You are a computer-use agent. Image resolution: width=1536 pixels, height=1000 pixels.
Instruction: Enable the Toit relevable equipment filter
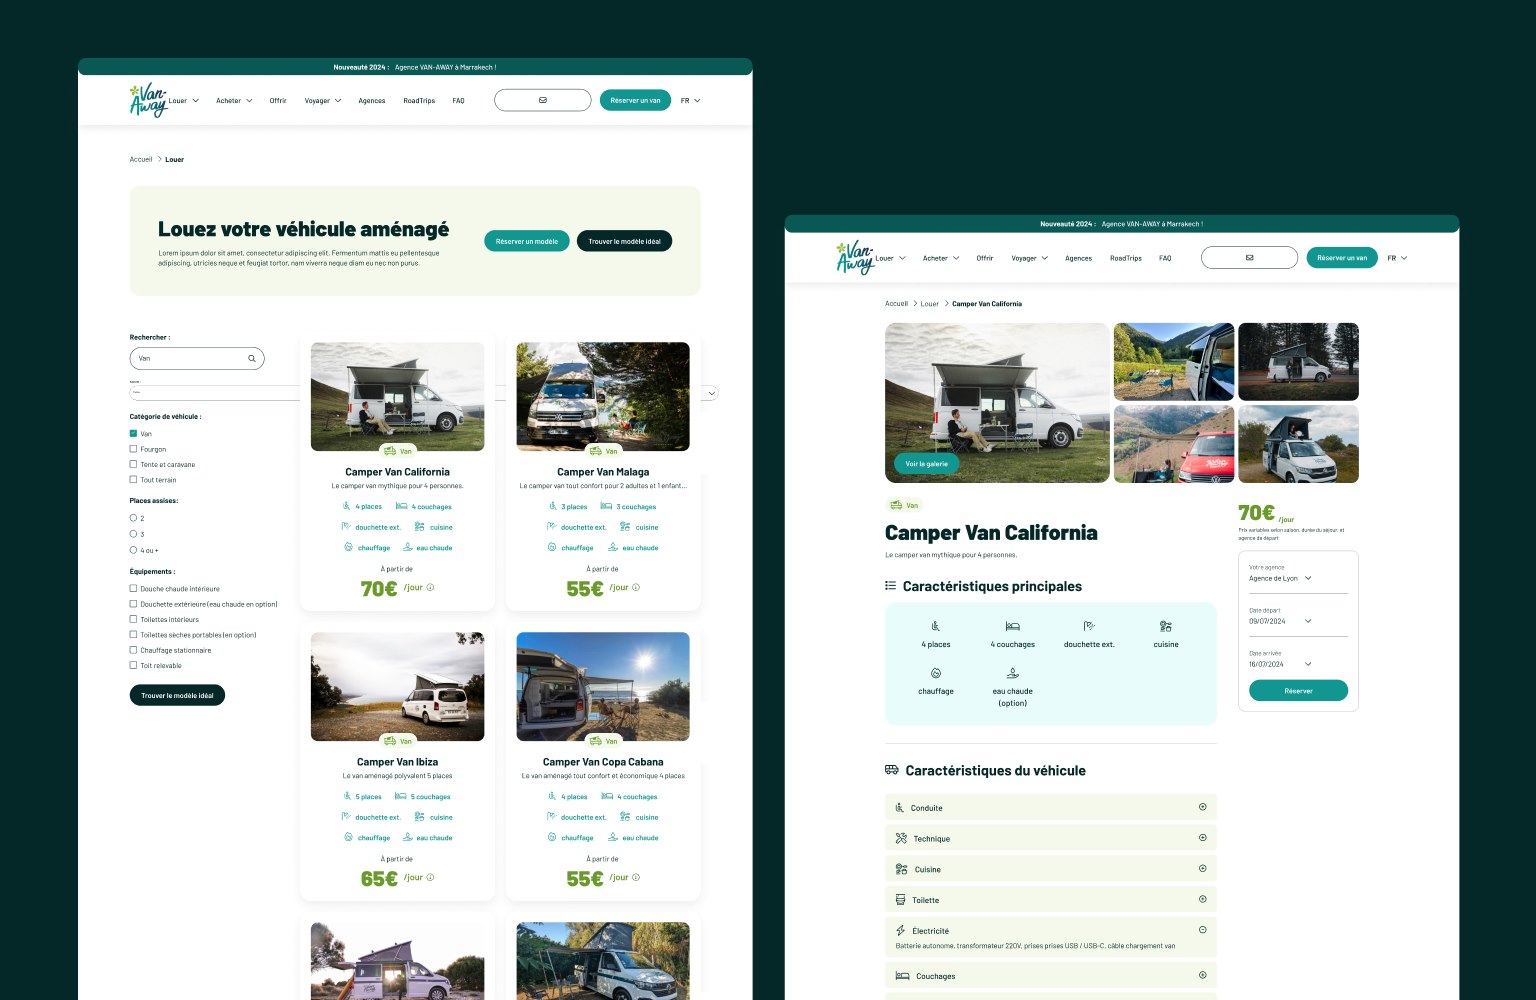[x=133, y=665]
